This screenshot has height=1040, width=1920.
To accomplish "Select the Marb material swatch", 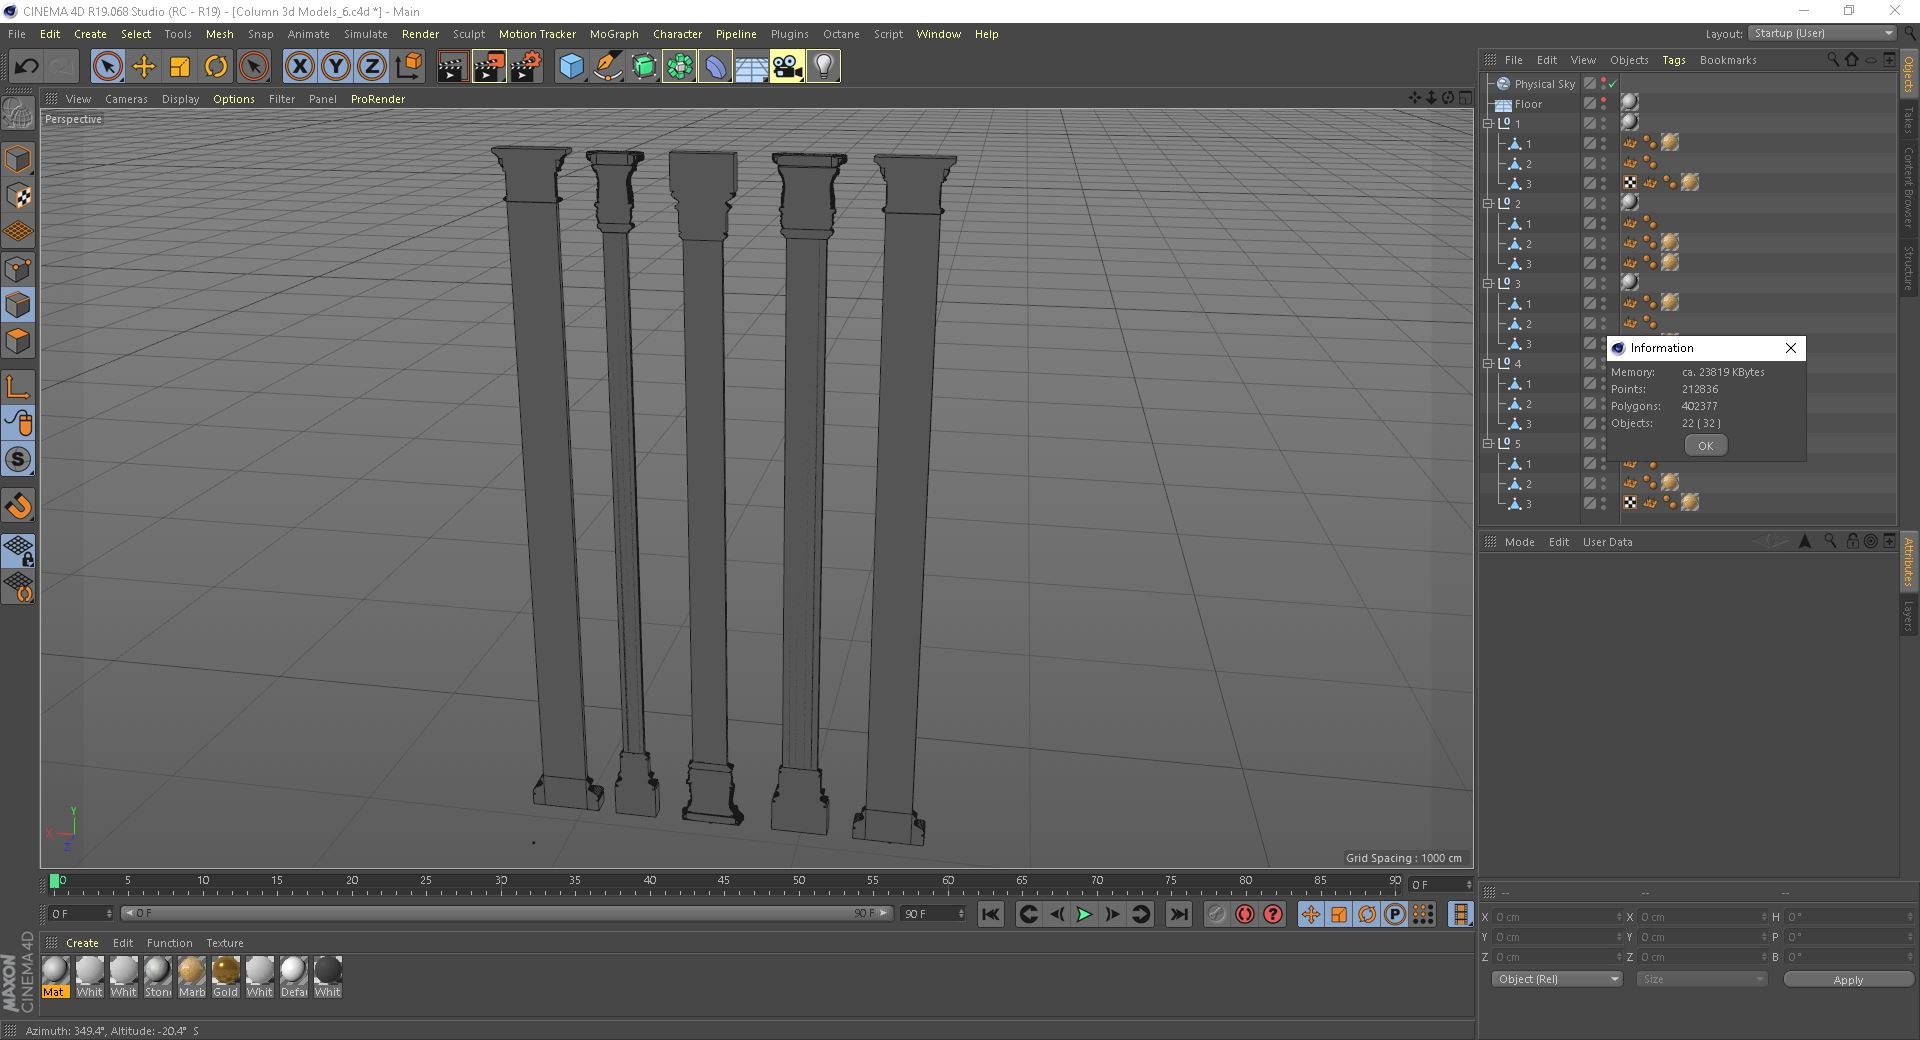I will (x=192, y=976).
